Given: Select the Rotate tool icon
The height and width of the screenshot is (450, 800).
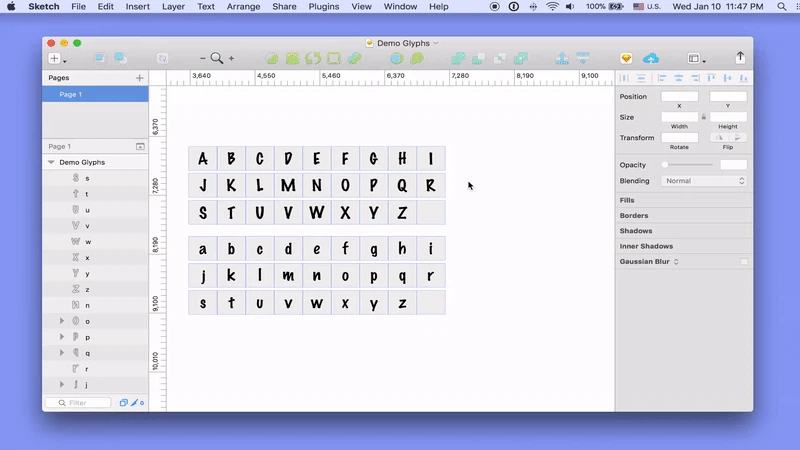Looking at the screenshot, I should pos(313,58).
